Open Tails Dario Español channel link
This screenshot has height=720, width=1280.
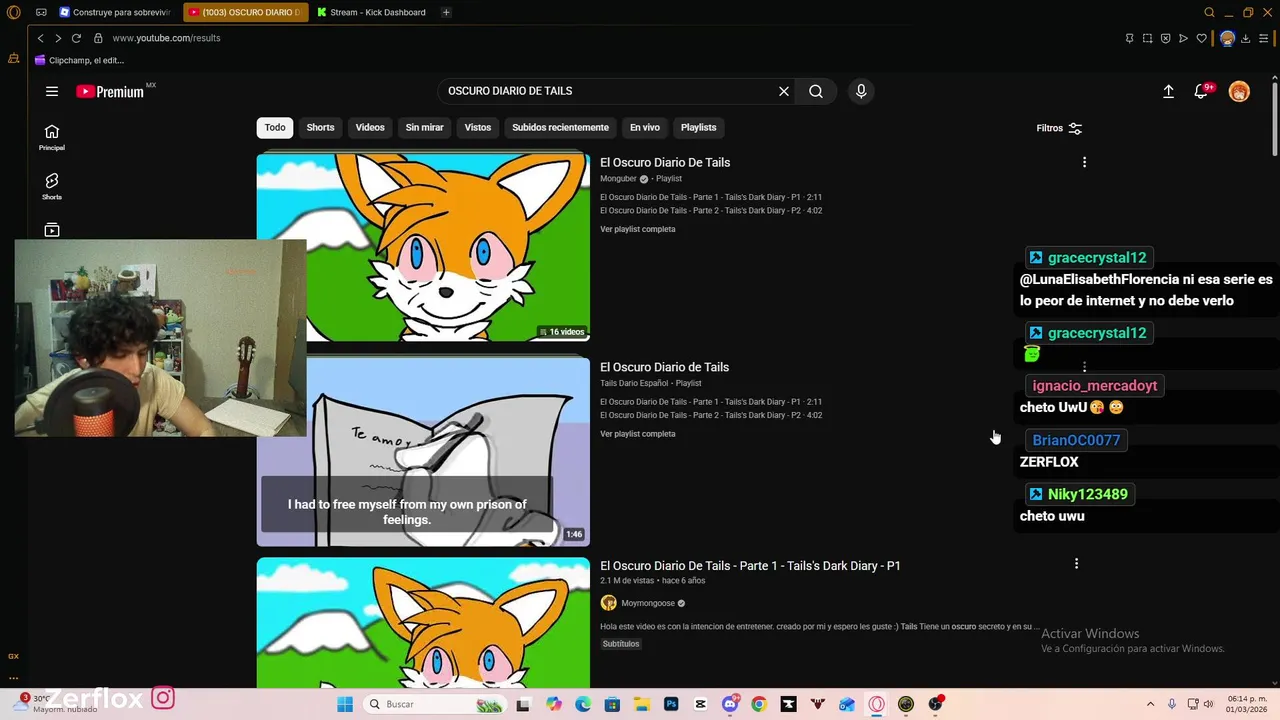[x=635, y=383]
